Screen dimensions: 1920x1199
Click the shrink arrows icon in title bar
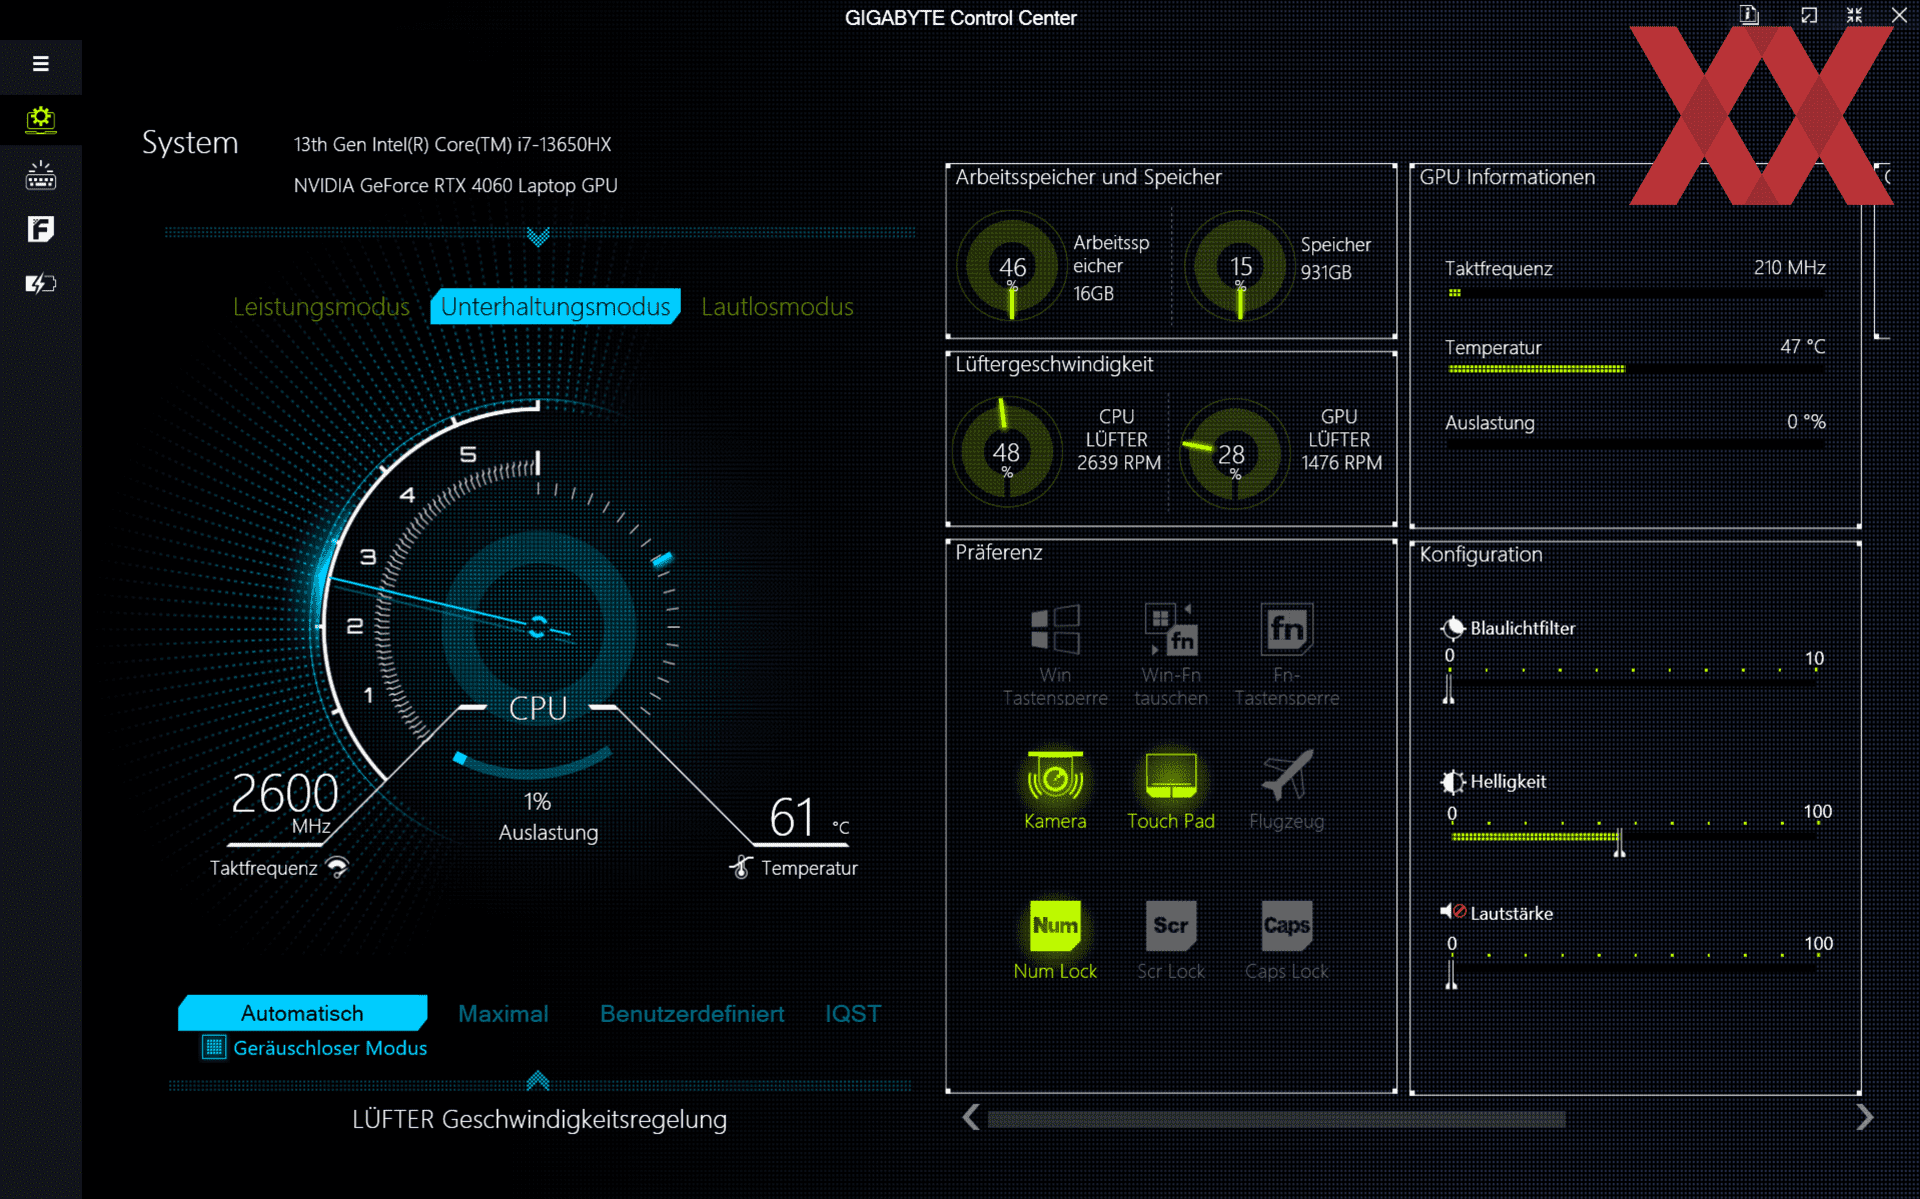coord(1854,15)
